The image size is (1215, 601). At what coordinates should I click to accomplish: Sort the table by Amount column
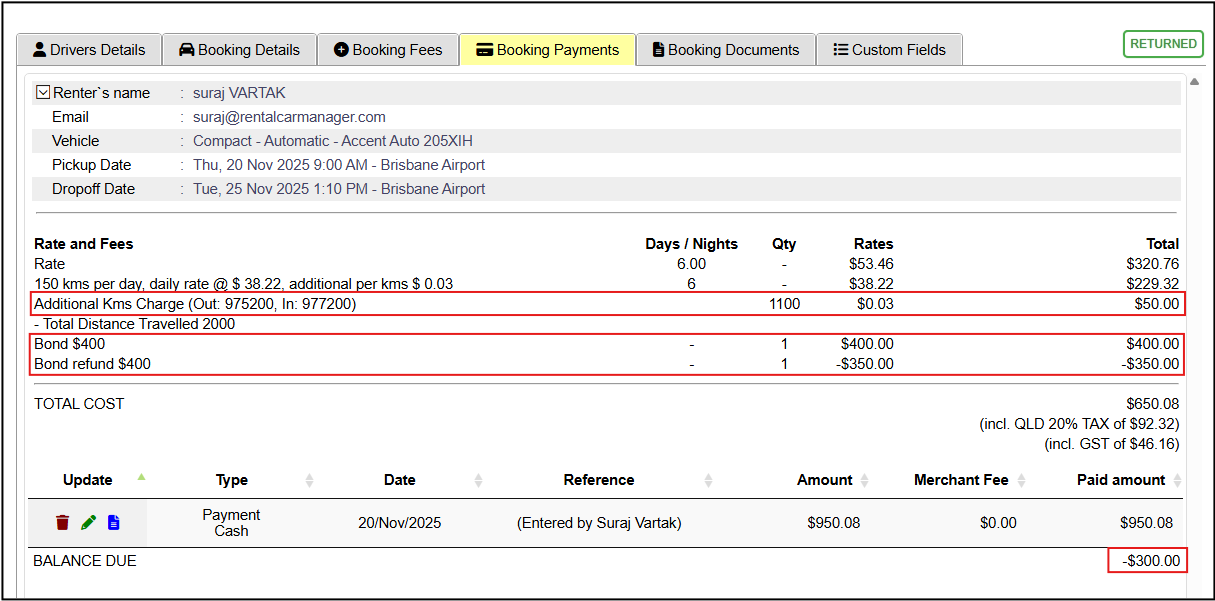pyautogui.click(x=824, y=480)
